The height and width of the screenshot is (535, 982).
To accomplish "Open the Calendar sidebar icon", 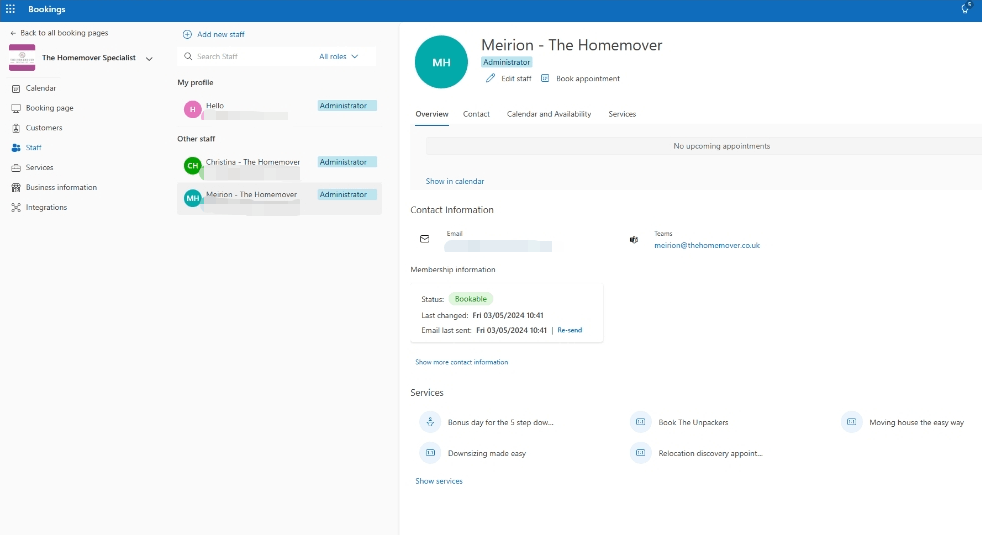I will coord(16,88).
